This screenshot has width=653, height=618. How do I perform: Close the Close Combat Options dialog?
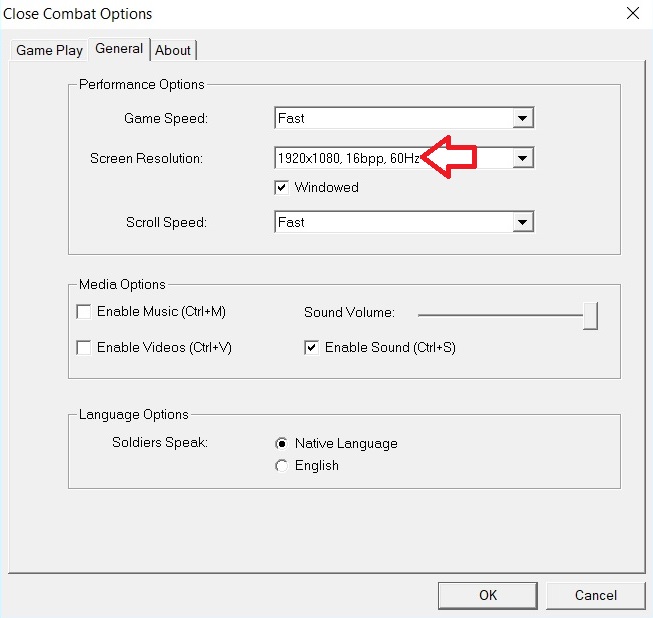coord(633,13)
